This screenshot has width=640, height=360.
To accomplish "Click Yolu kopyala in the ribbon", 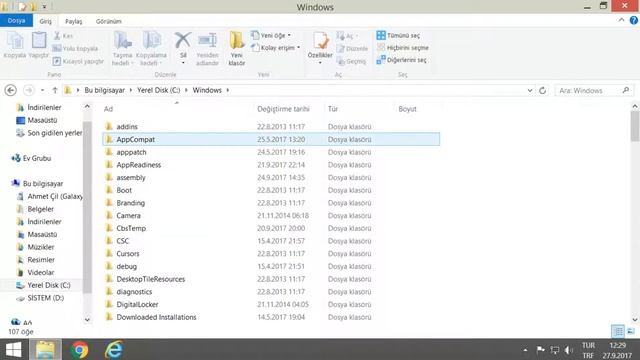I will point(76,49).
